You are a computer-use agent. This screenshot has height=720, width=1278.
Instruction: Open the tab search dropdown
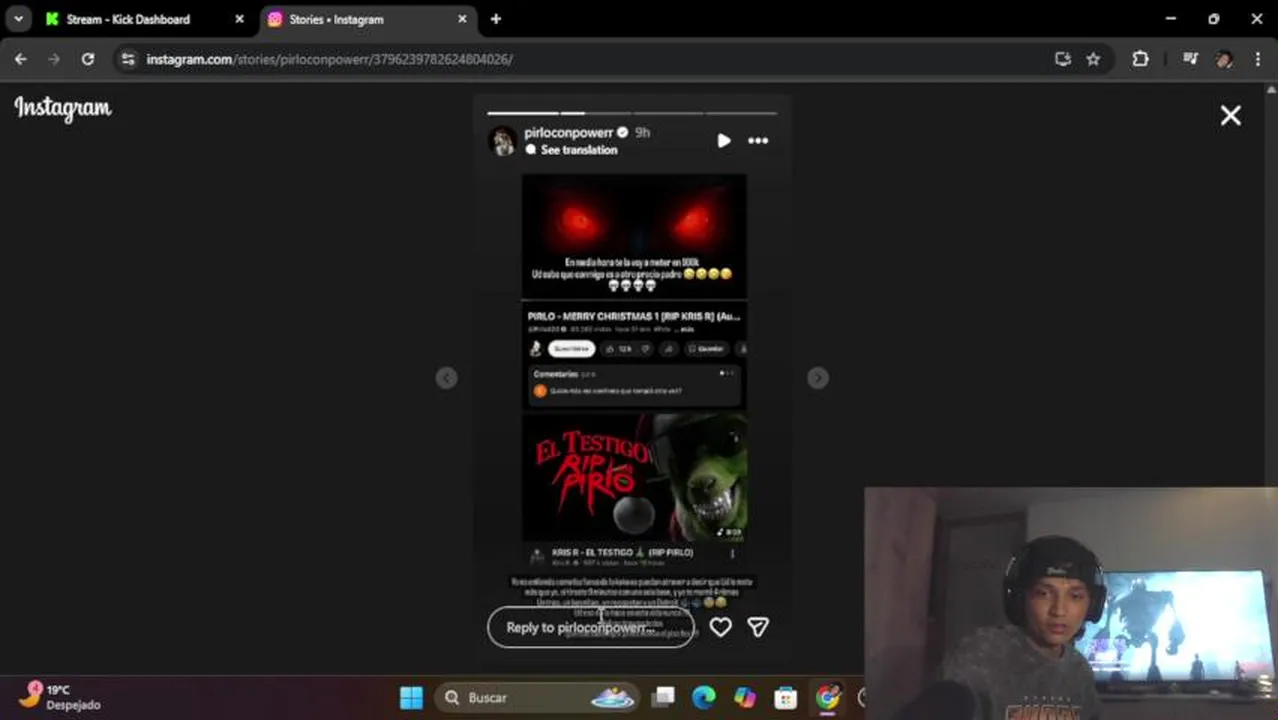tap(18, 19)
